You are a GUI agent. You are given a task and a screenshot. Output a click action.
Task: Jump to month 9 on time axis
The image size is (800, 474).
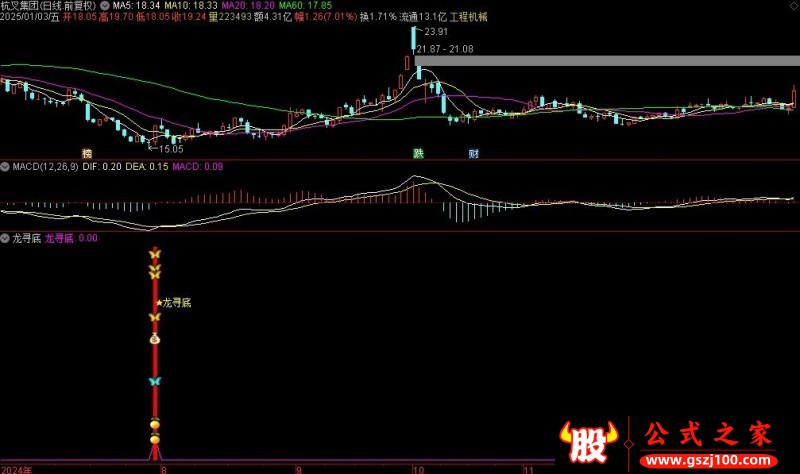coord(299,470)
